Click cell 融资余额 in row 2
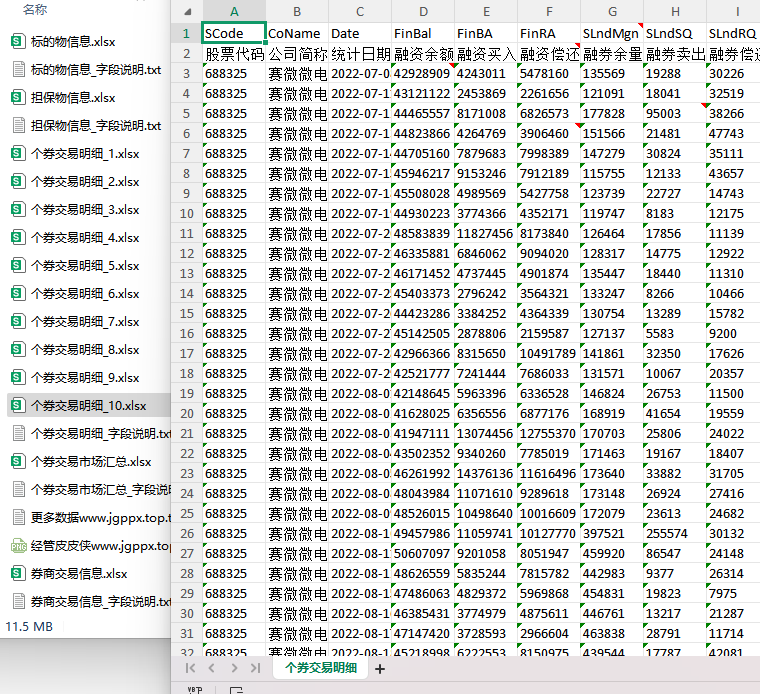 (423, 54)
